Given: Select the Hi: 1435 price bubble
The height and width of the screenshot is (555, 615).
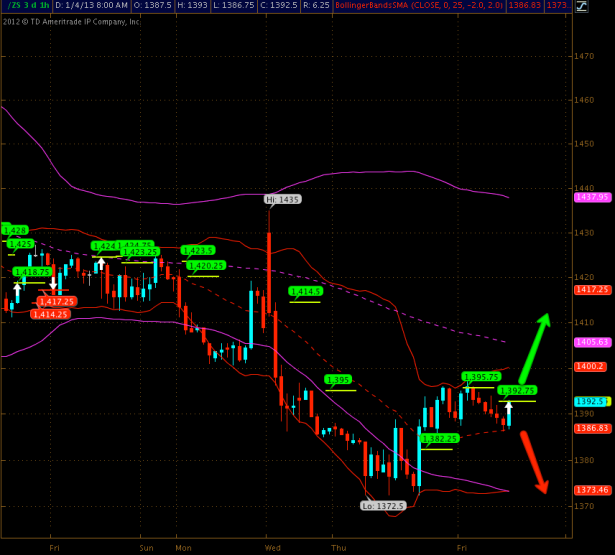Looking at the screenshot, I should click(x=283, y=200).
